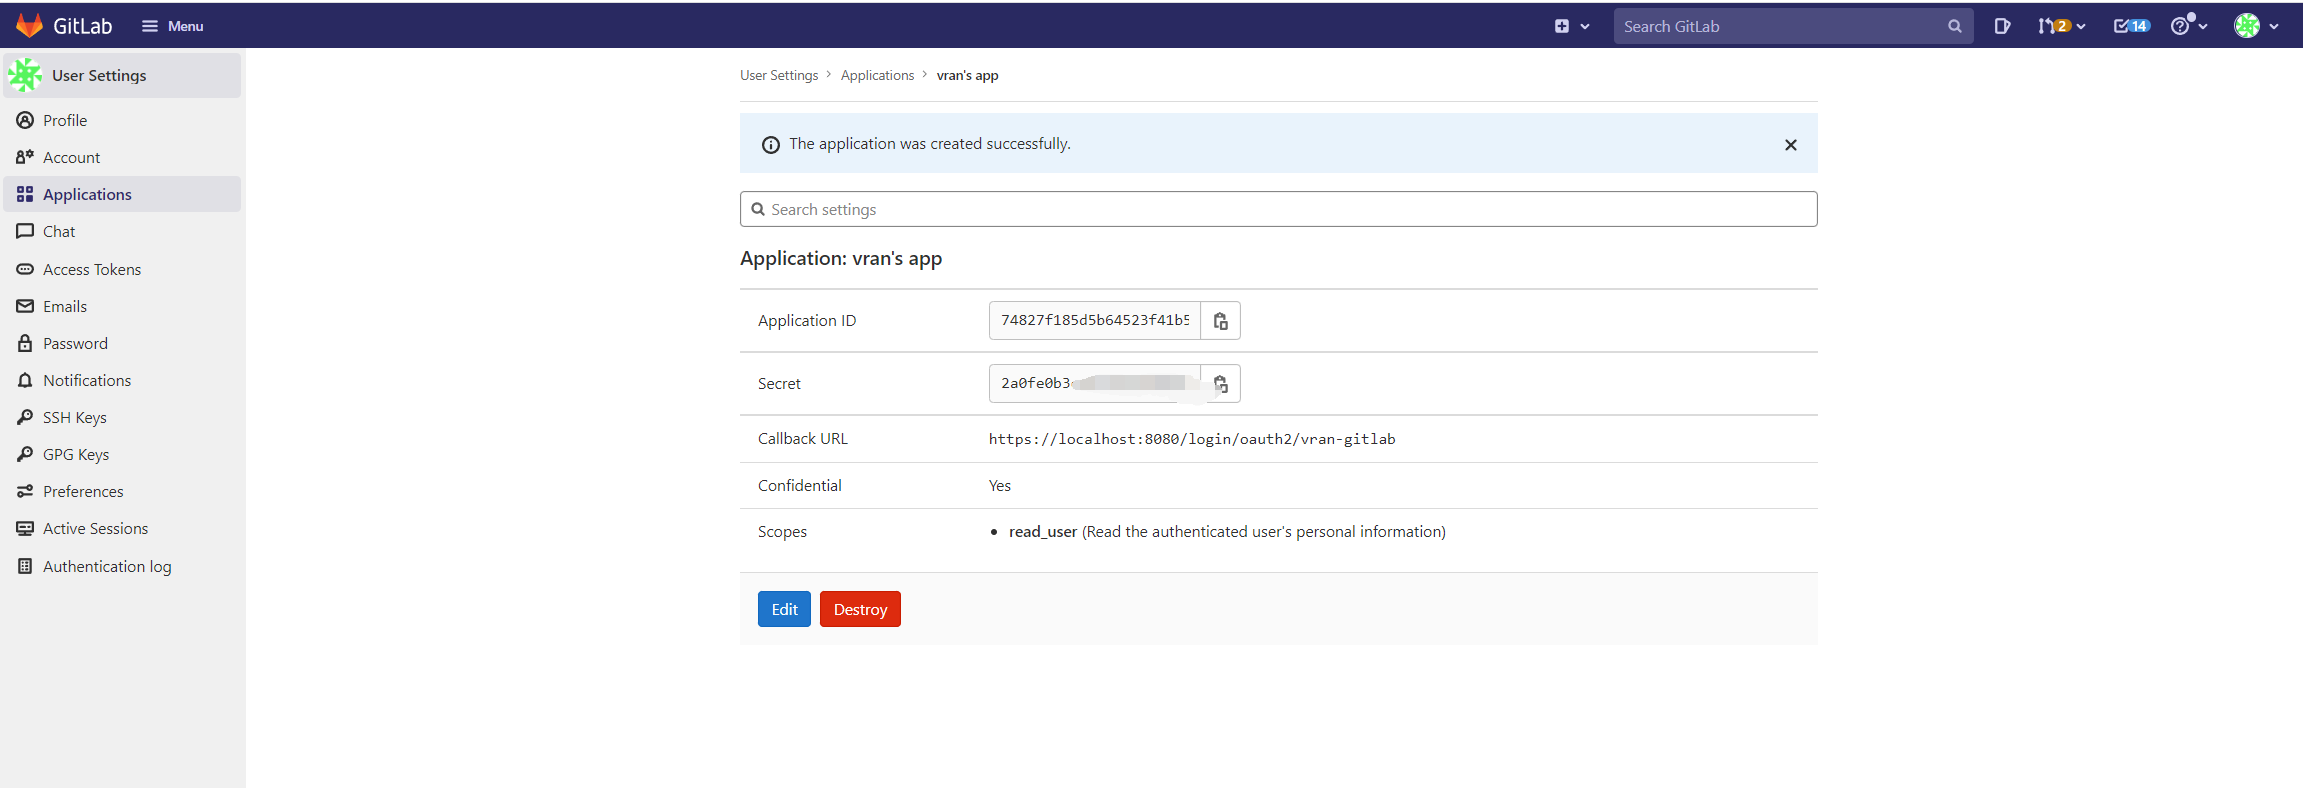Copy the Application ID to clipboard
Image resolution: width=2303 pixels, height=788 pixels.
(1220, 321)
